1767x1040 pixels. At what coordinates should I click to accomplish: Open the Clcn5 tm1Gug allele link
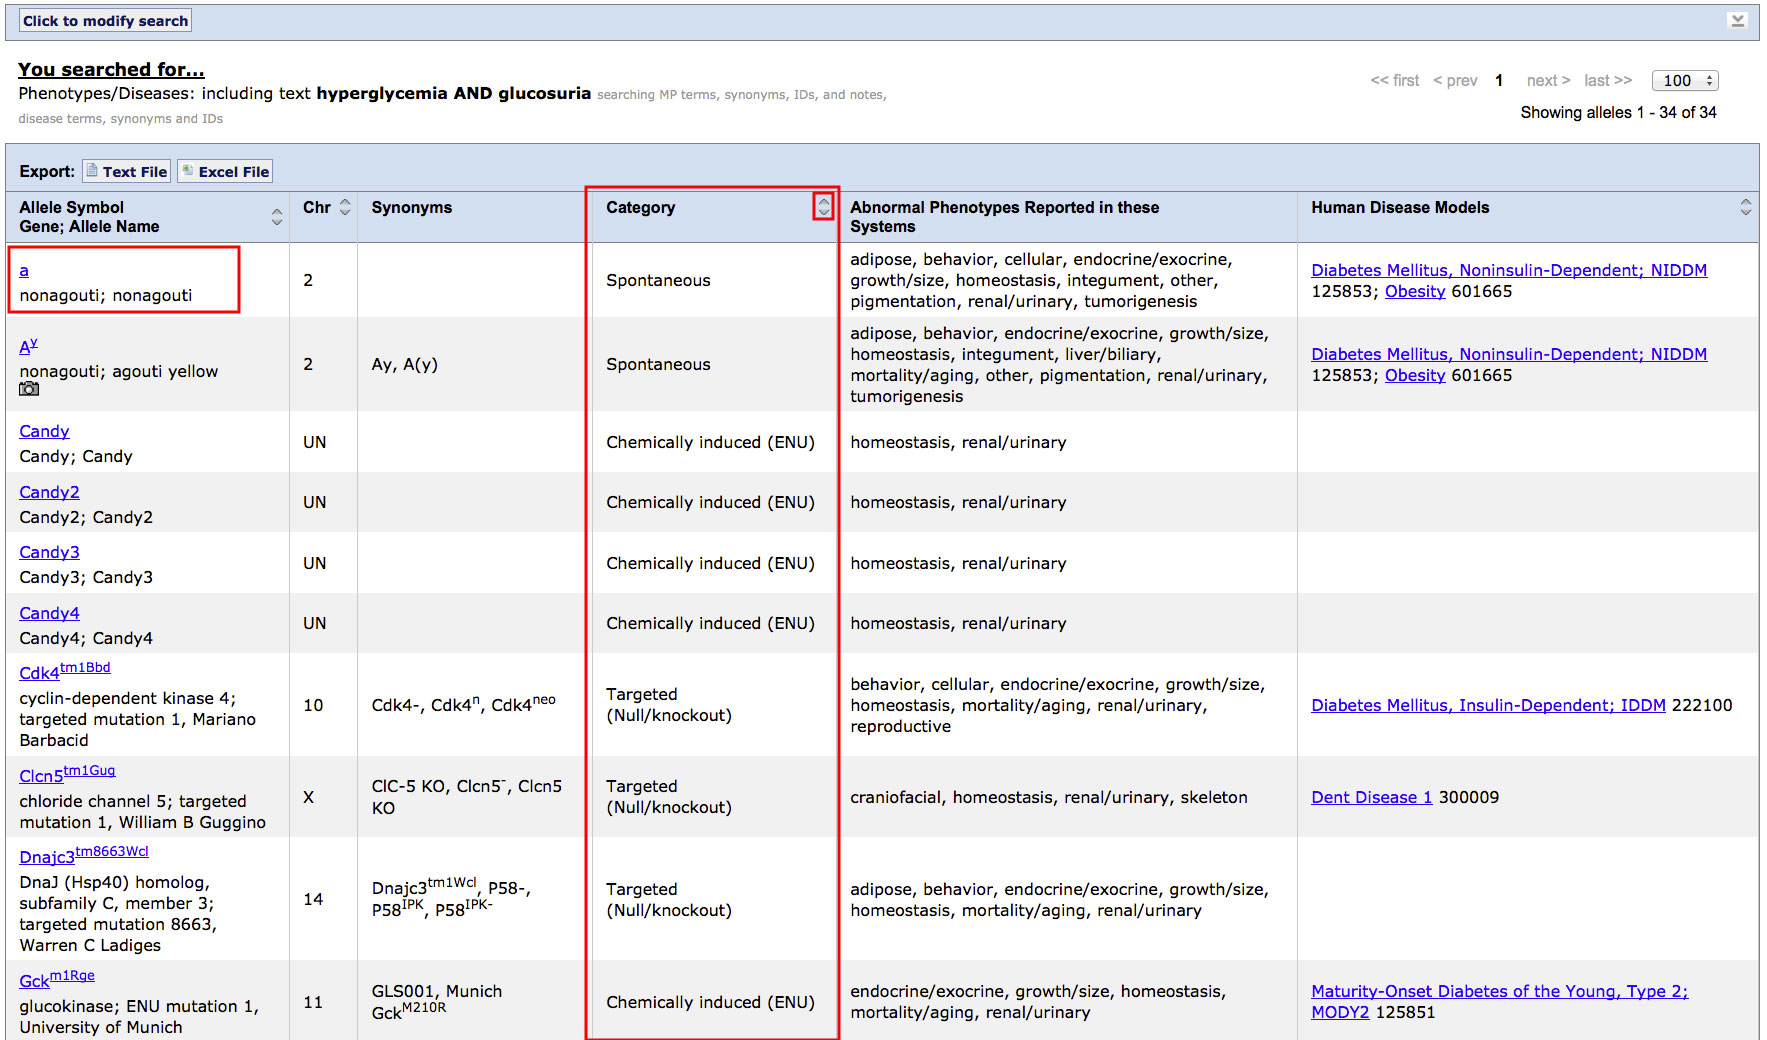pos(66,775)
